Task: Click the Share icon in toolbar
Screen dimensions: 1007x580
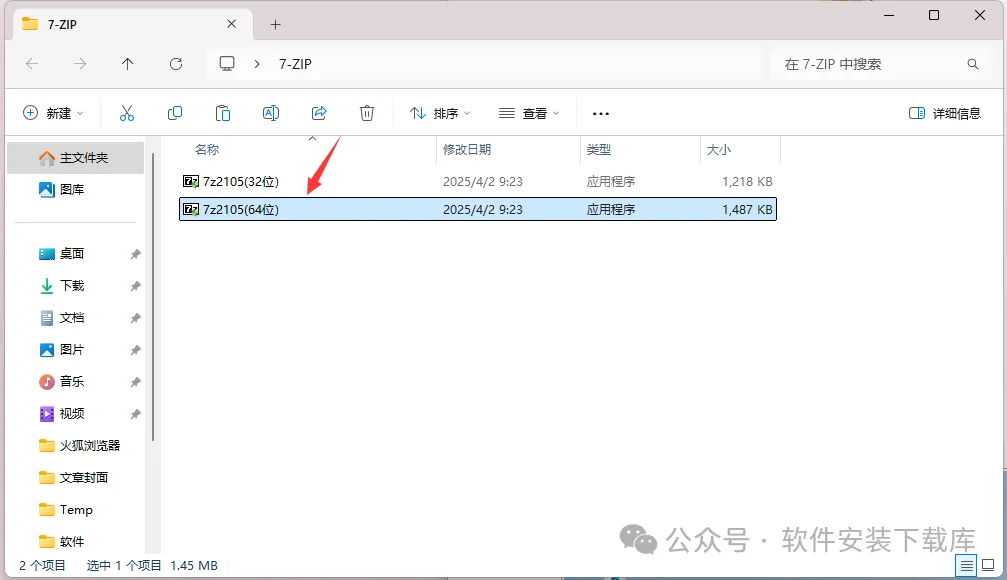Action: [x=319, y=114]
